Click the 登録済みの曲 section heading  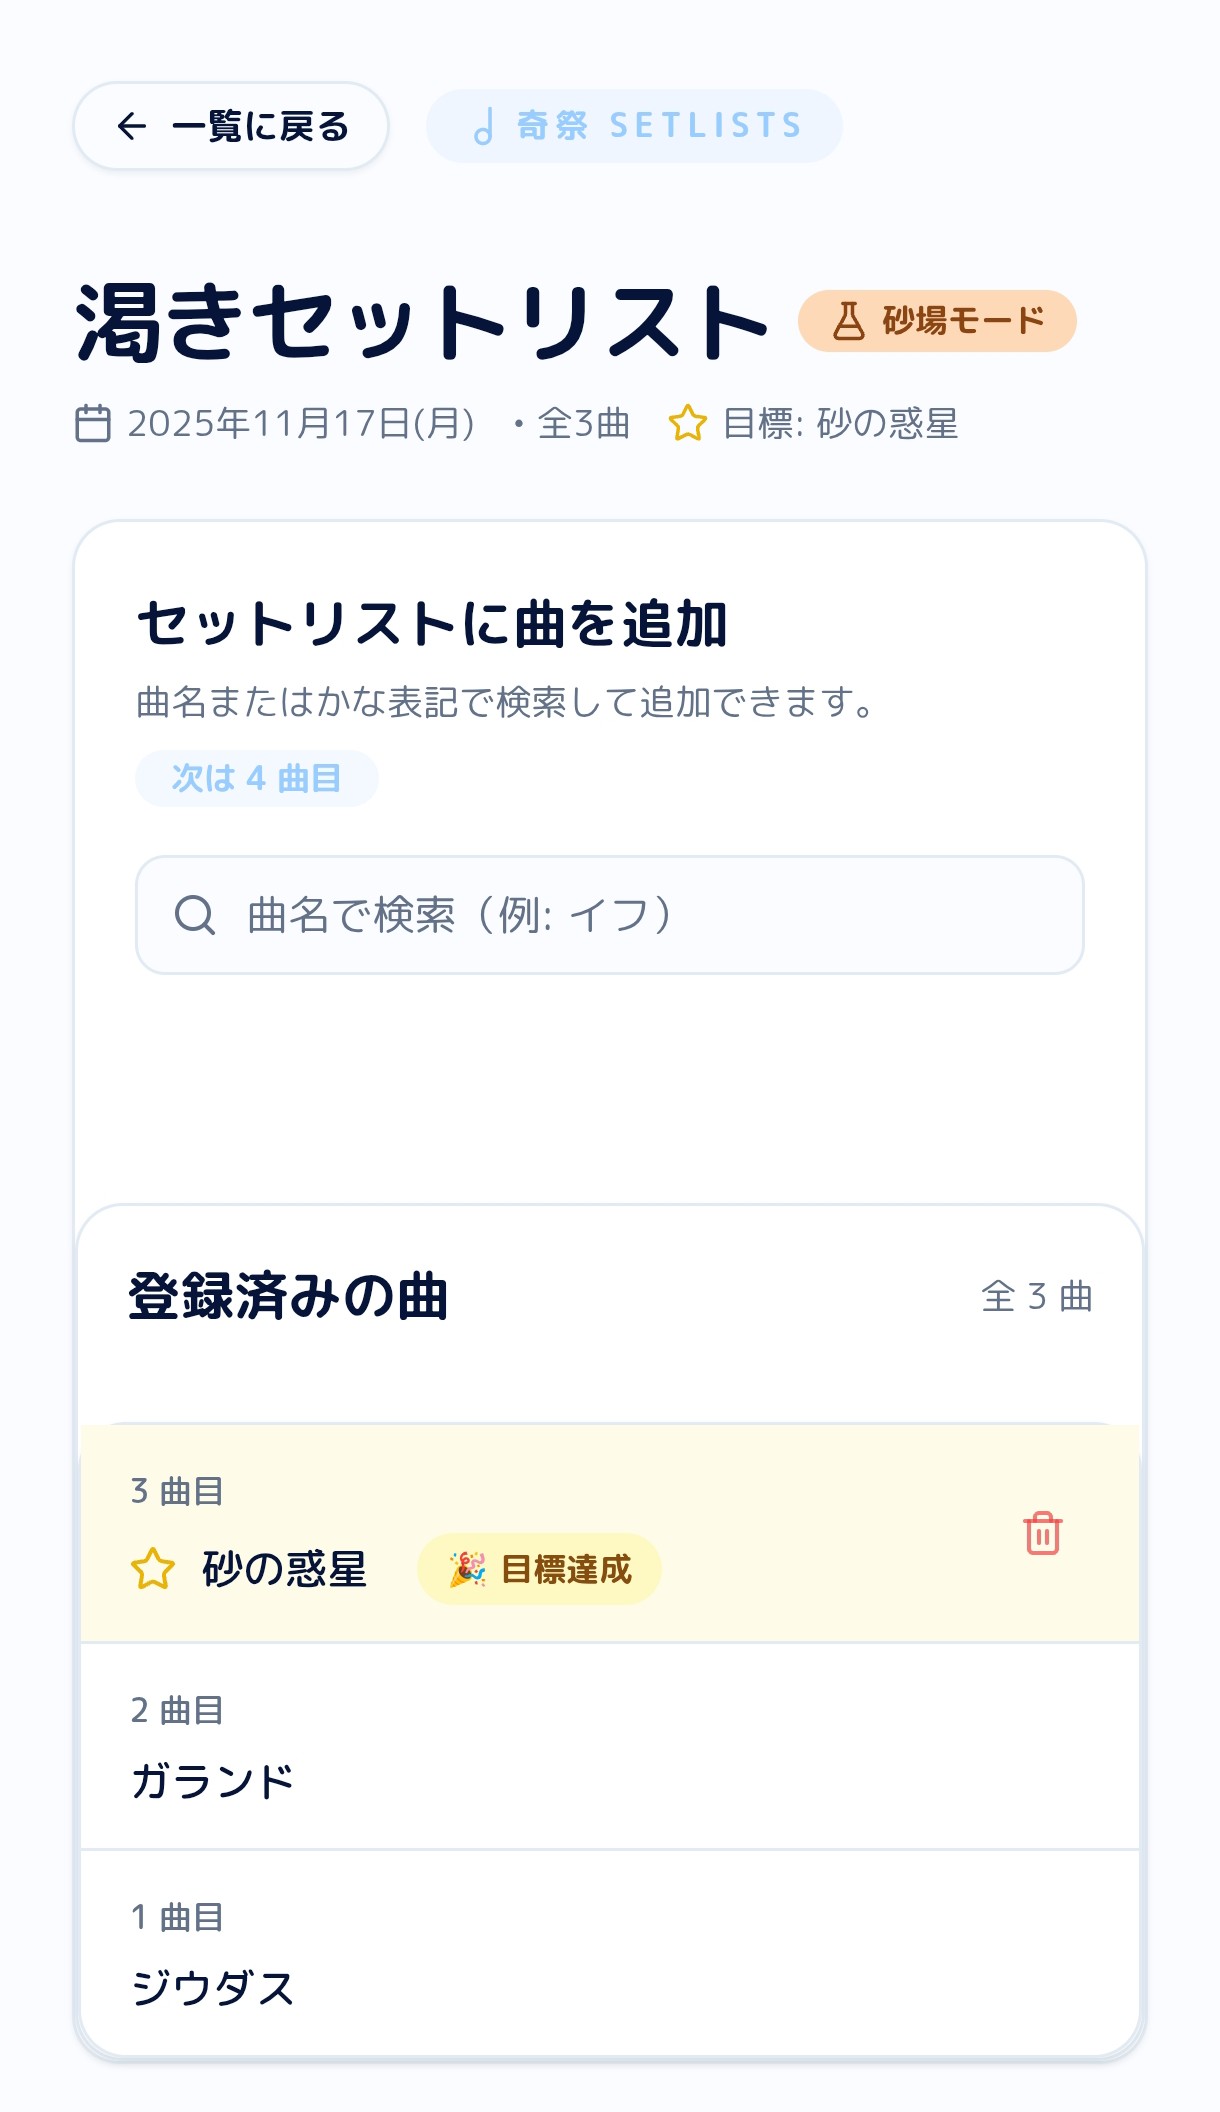coord(288,1296)
